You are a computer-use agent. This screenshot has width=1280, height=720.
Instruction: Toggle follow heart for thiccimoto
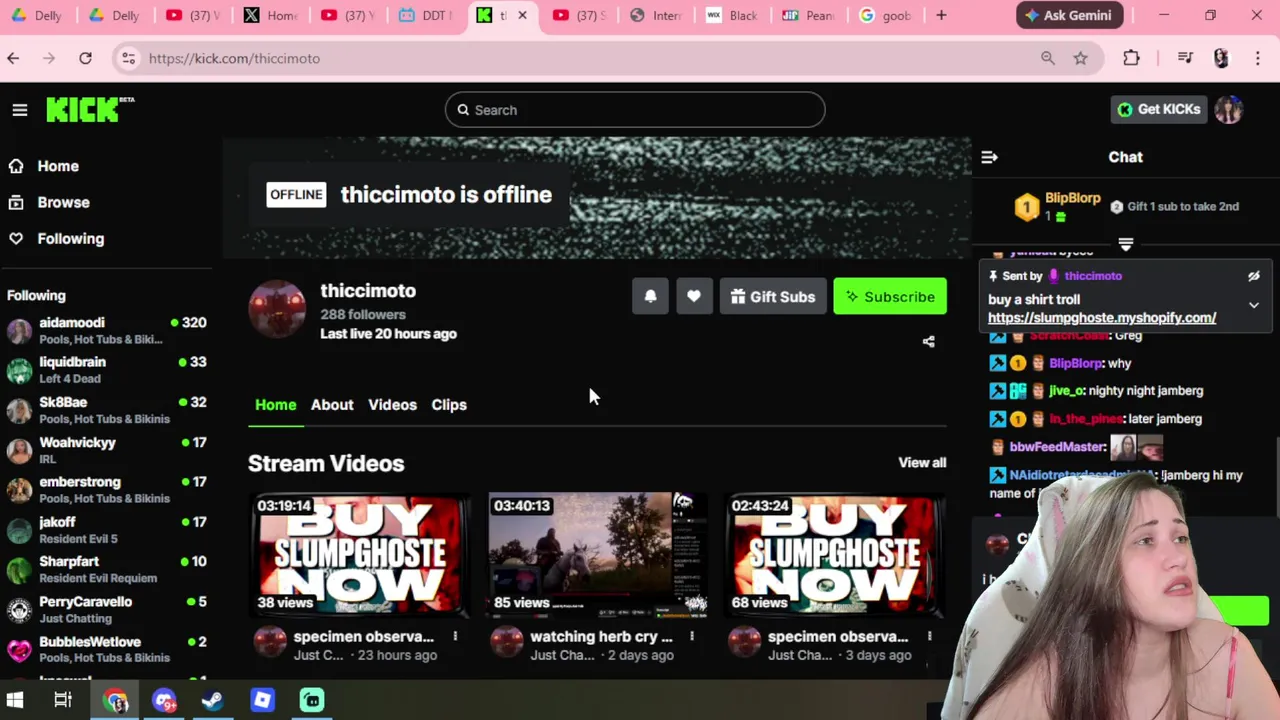click(694, 297)
